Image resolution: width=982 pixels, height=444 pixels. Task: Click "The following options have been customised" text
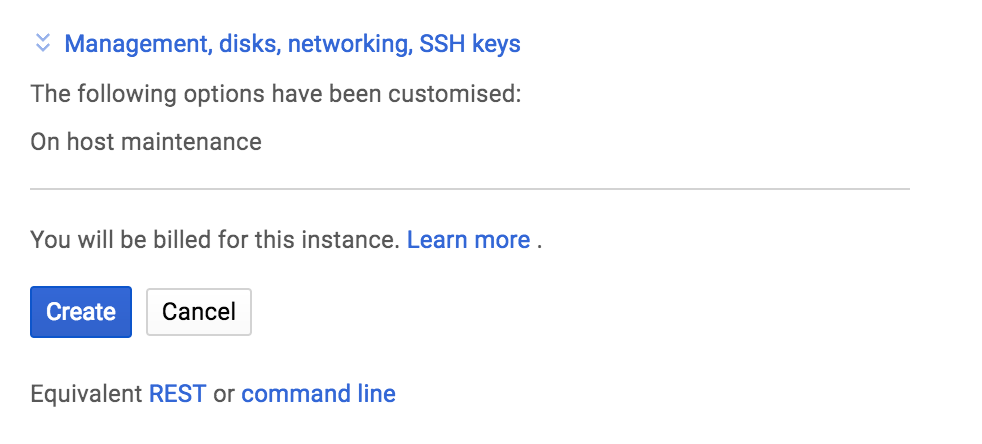click(x=276, y=95)
